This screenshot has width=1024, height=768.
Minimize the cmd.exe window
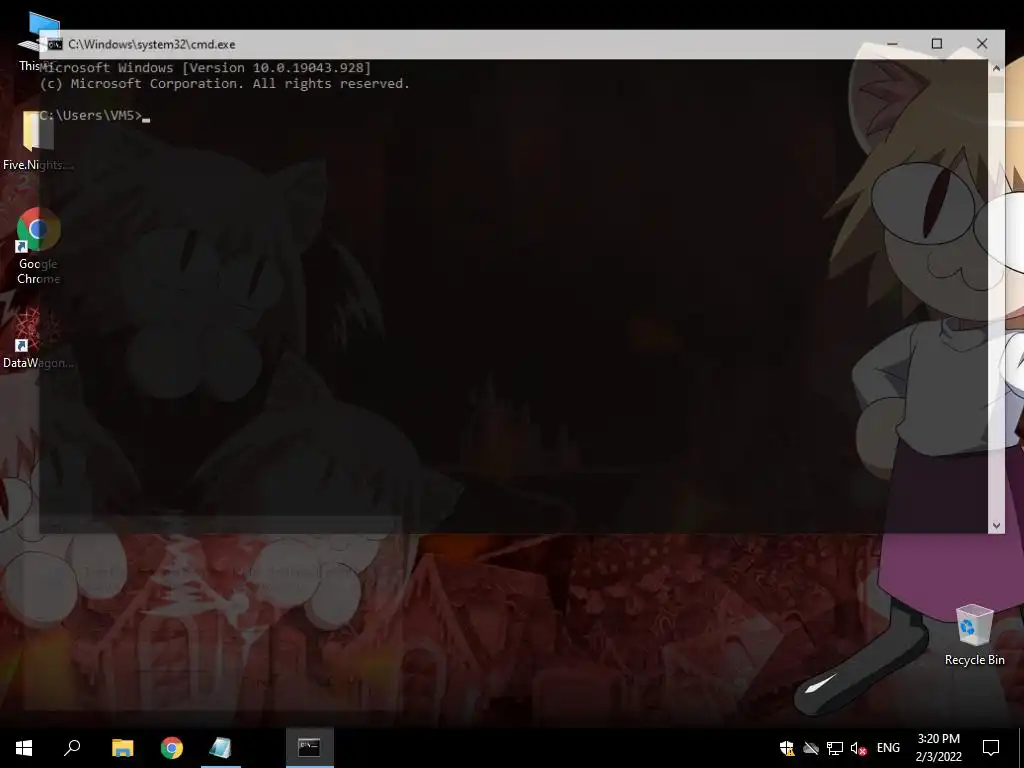coord(892,44)
